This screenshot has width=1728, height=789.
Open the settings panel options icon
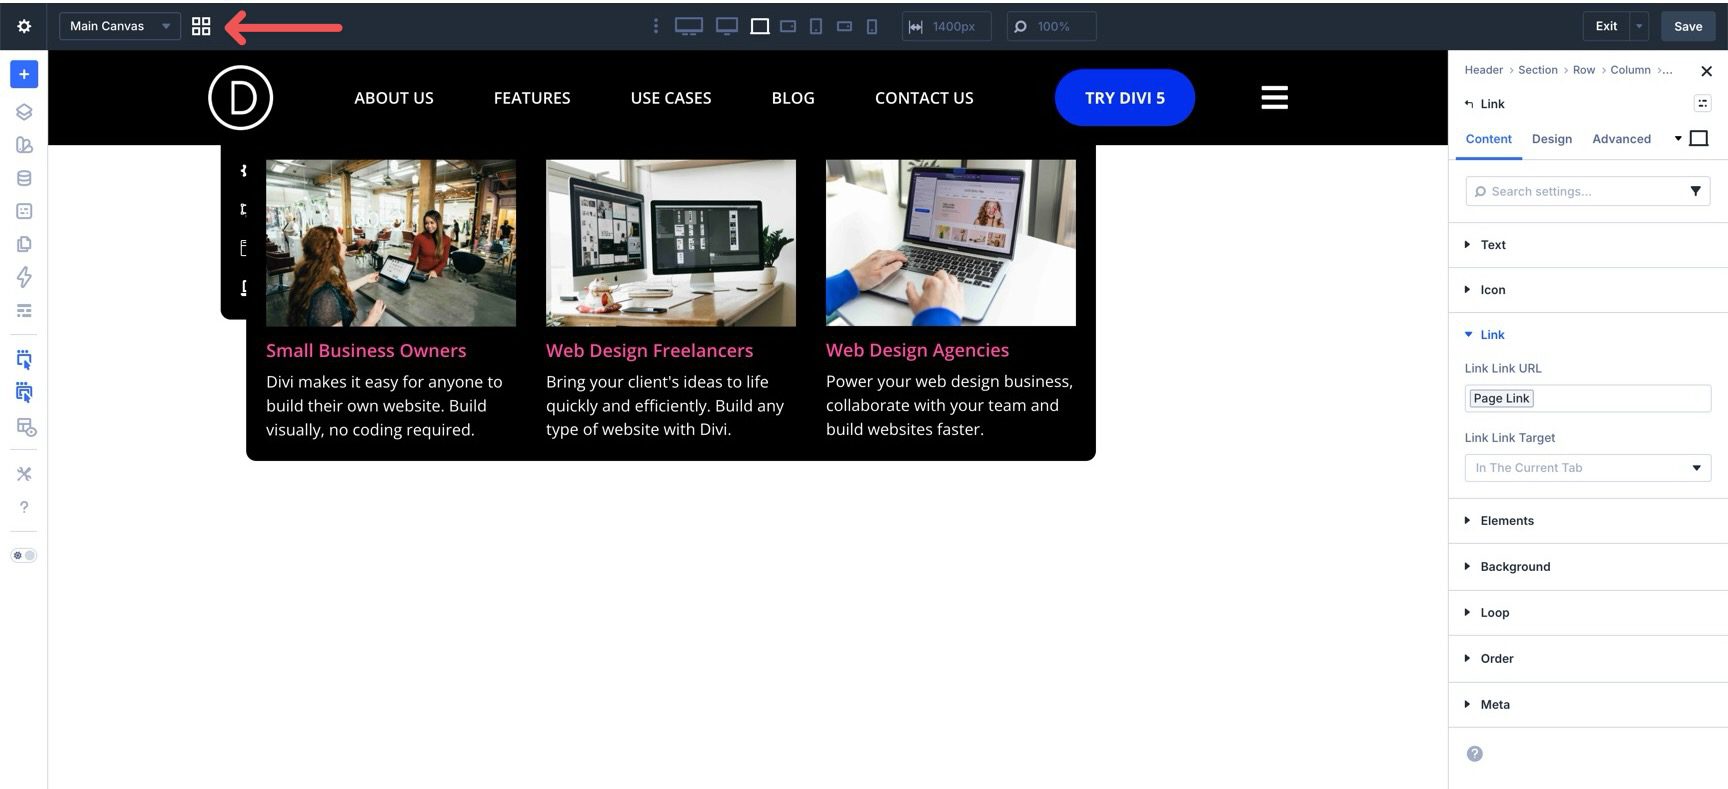point(1702,103)
